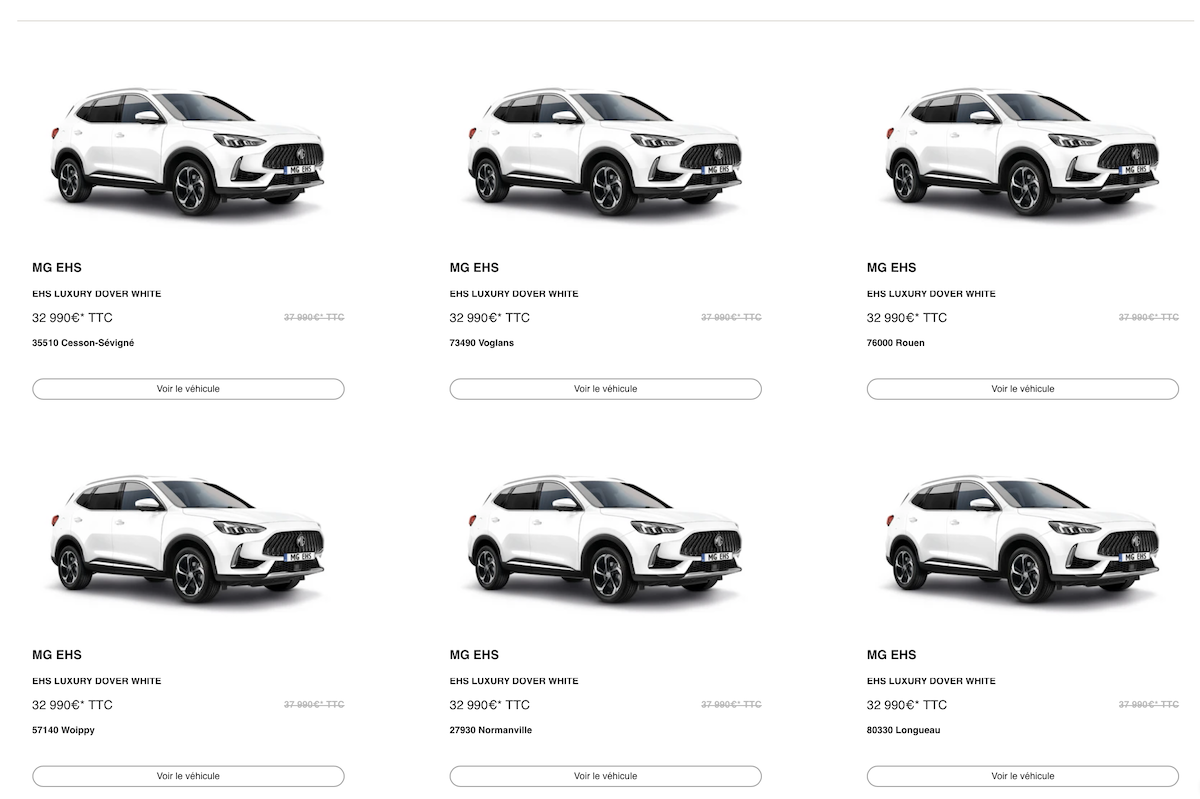
Task: Click the 'MG EHS' title of the Cesson-Sévigné car
Action: 56,268
